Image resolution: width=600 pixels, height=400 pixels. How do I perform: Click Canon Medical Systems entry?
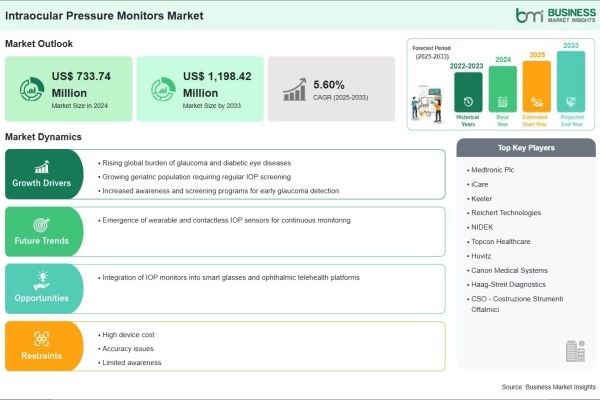[x=507, y=271]
